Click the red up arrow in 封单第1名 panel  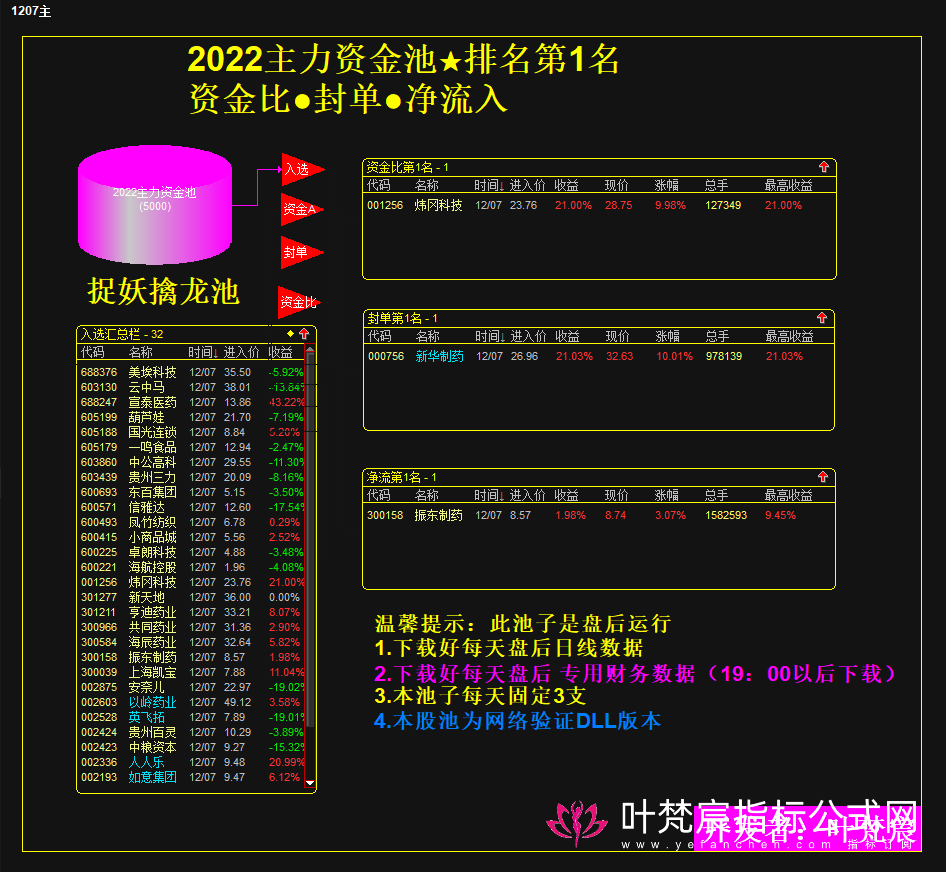822,317
